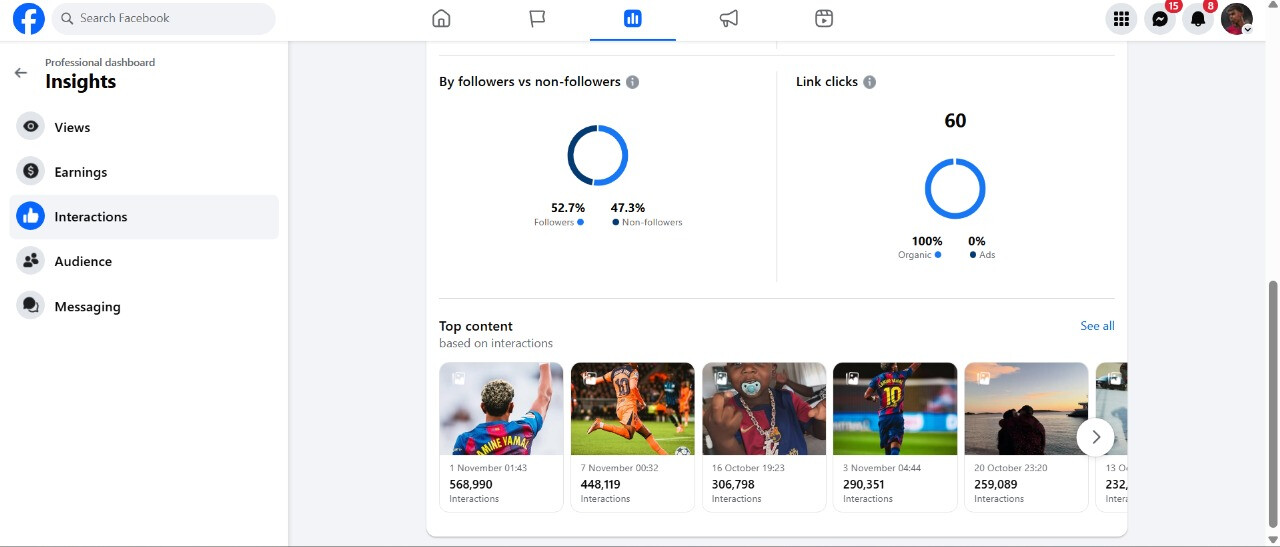Open the notifications bell

(x=1197, y=19)
